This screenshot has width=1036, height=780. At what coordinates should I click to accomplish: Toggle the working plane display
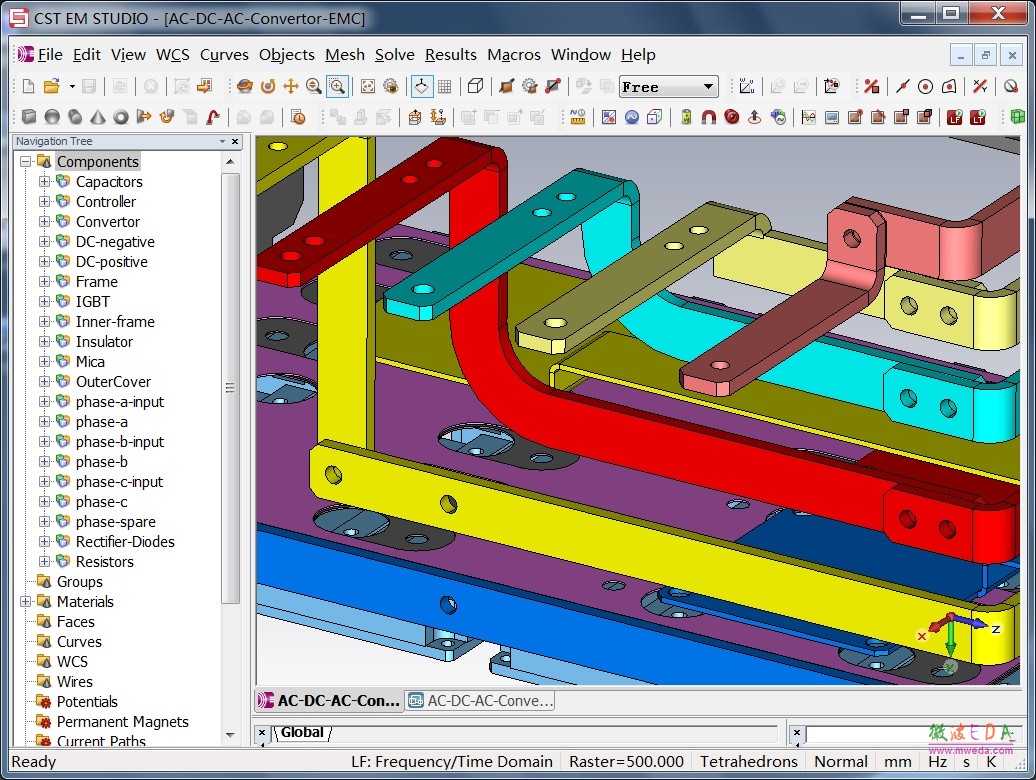coord(421,86)
